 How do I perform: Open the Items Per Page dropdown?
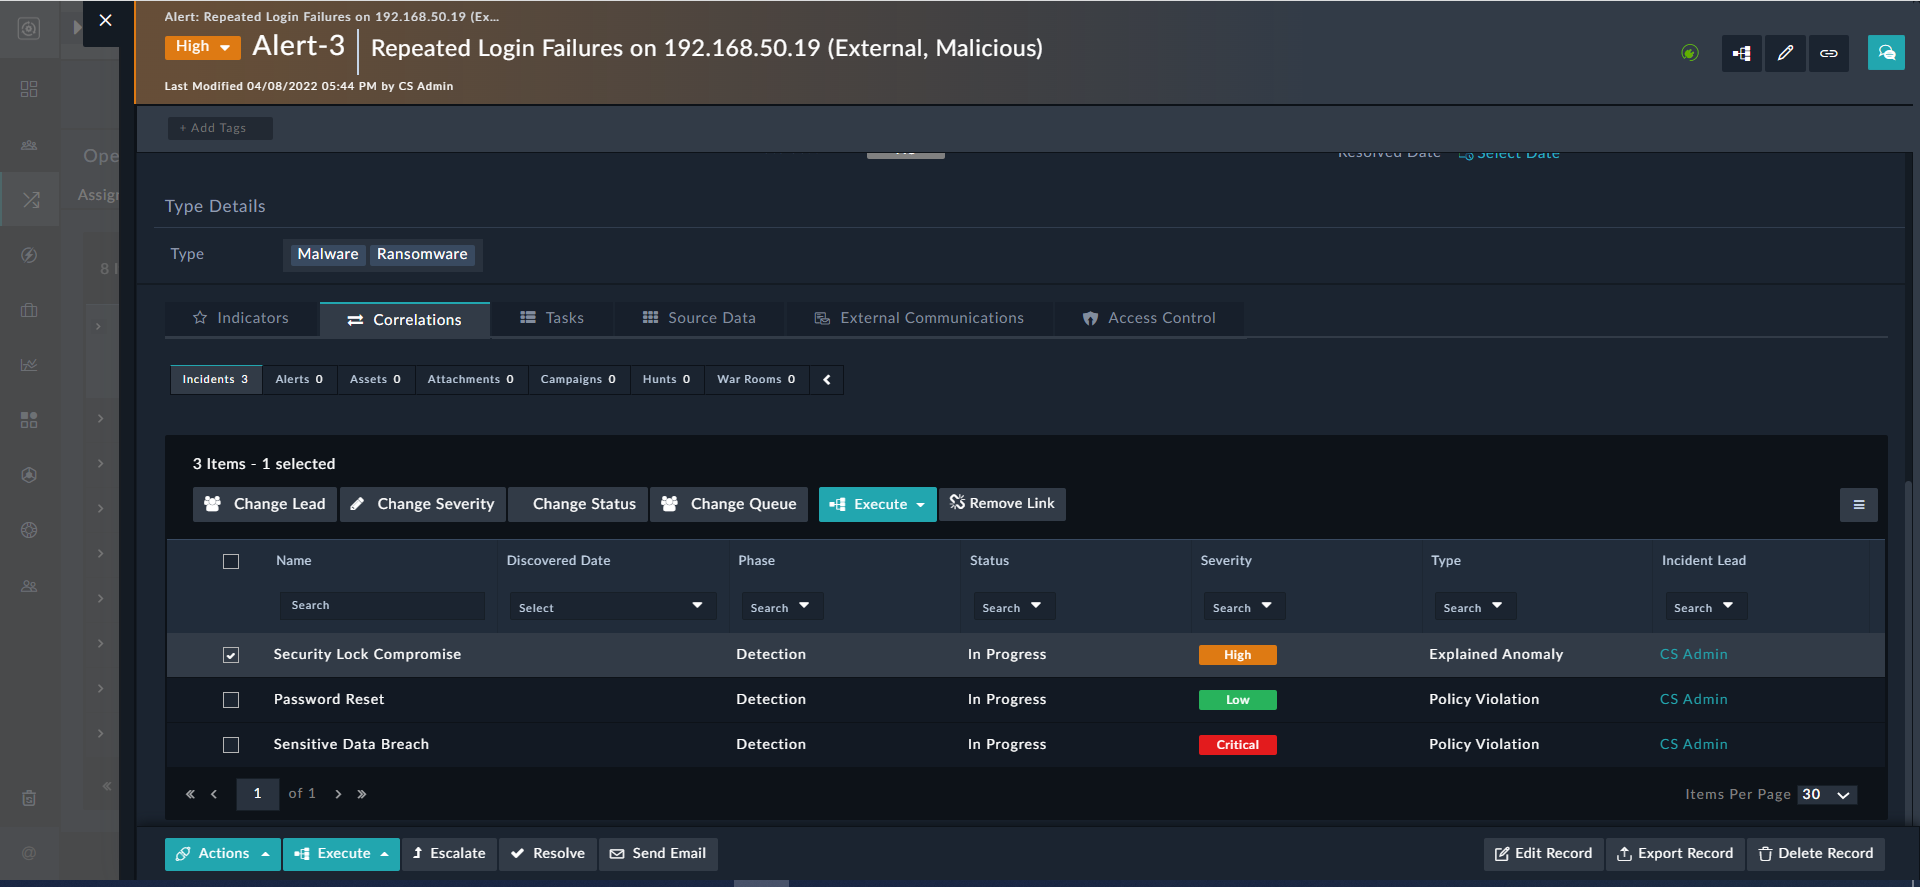coord(1827,795)
